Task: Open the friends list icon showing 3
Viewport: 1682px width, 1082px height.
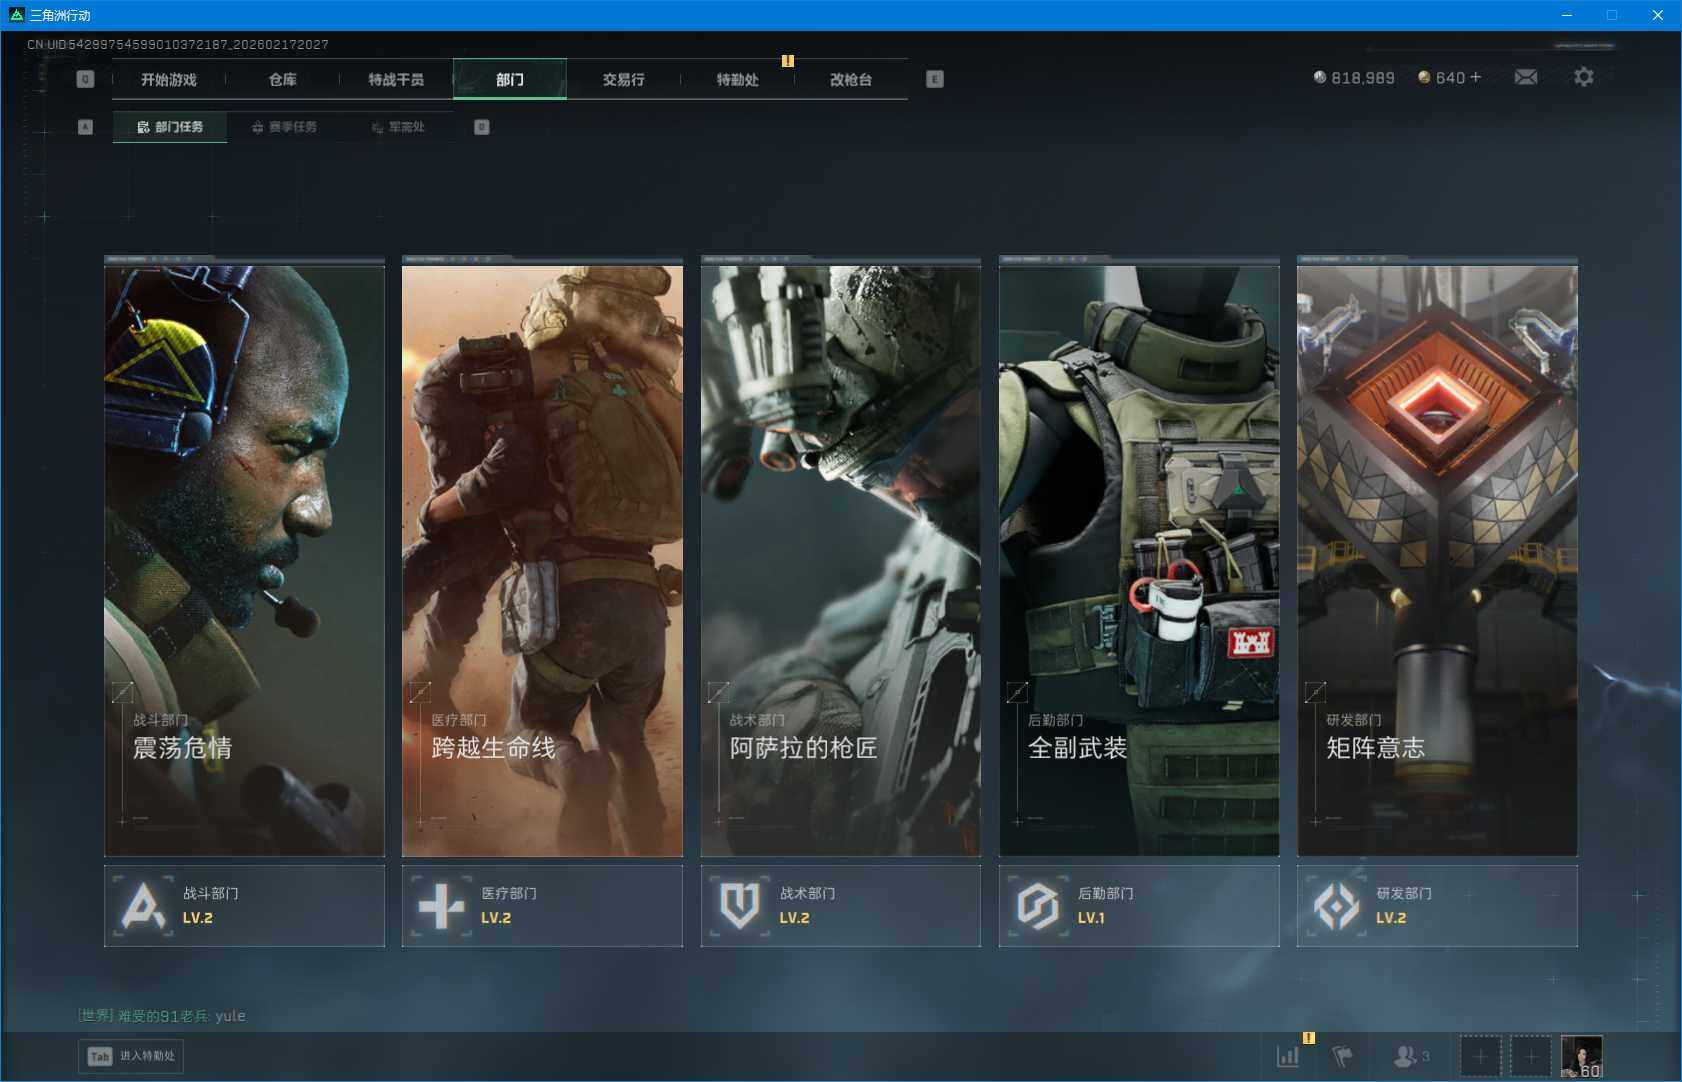Action: point(1411,1056)
